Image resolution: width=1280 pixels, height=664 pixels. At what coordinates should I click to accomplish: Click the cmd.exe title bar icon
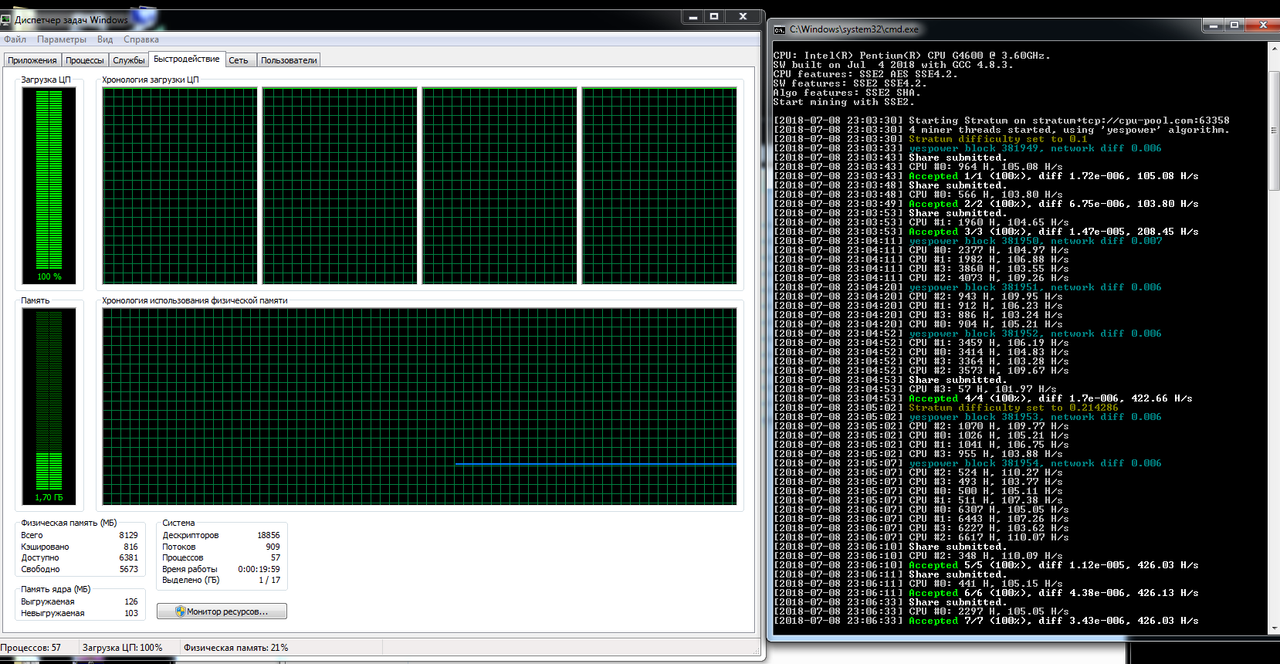point(779,30)
